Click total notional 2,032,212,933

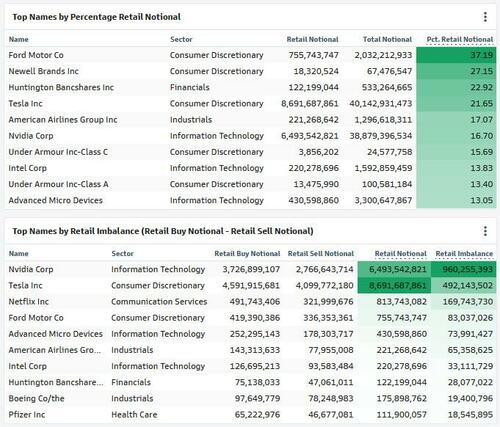383,55
